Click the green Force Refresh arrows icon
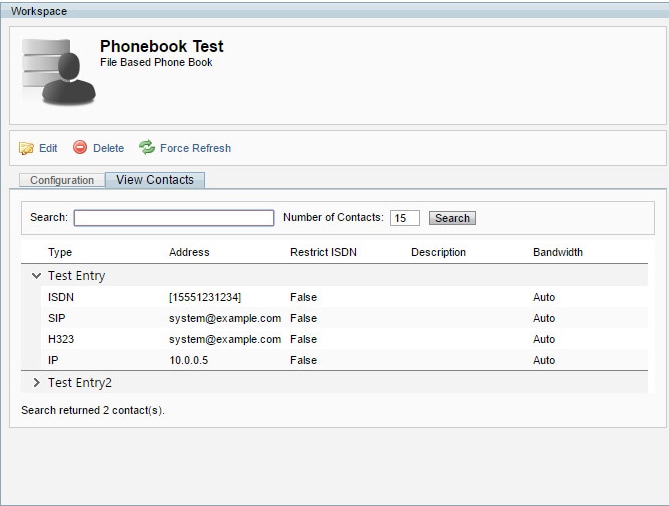This screenshot has width=669, height=506. (x=147, y=147)
